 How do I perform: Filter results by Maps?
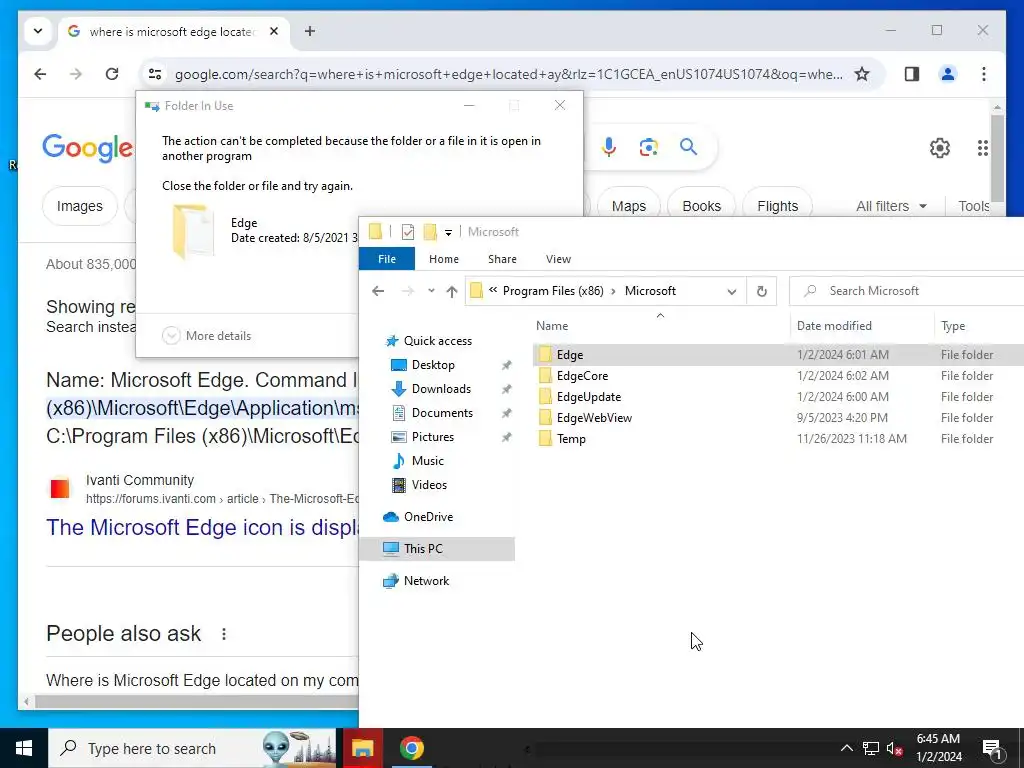tap(628, 206)
